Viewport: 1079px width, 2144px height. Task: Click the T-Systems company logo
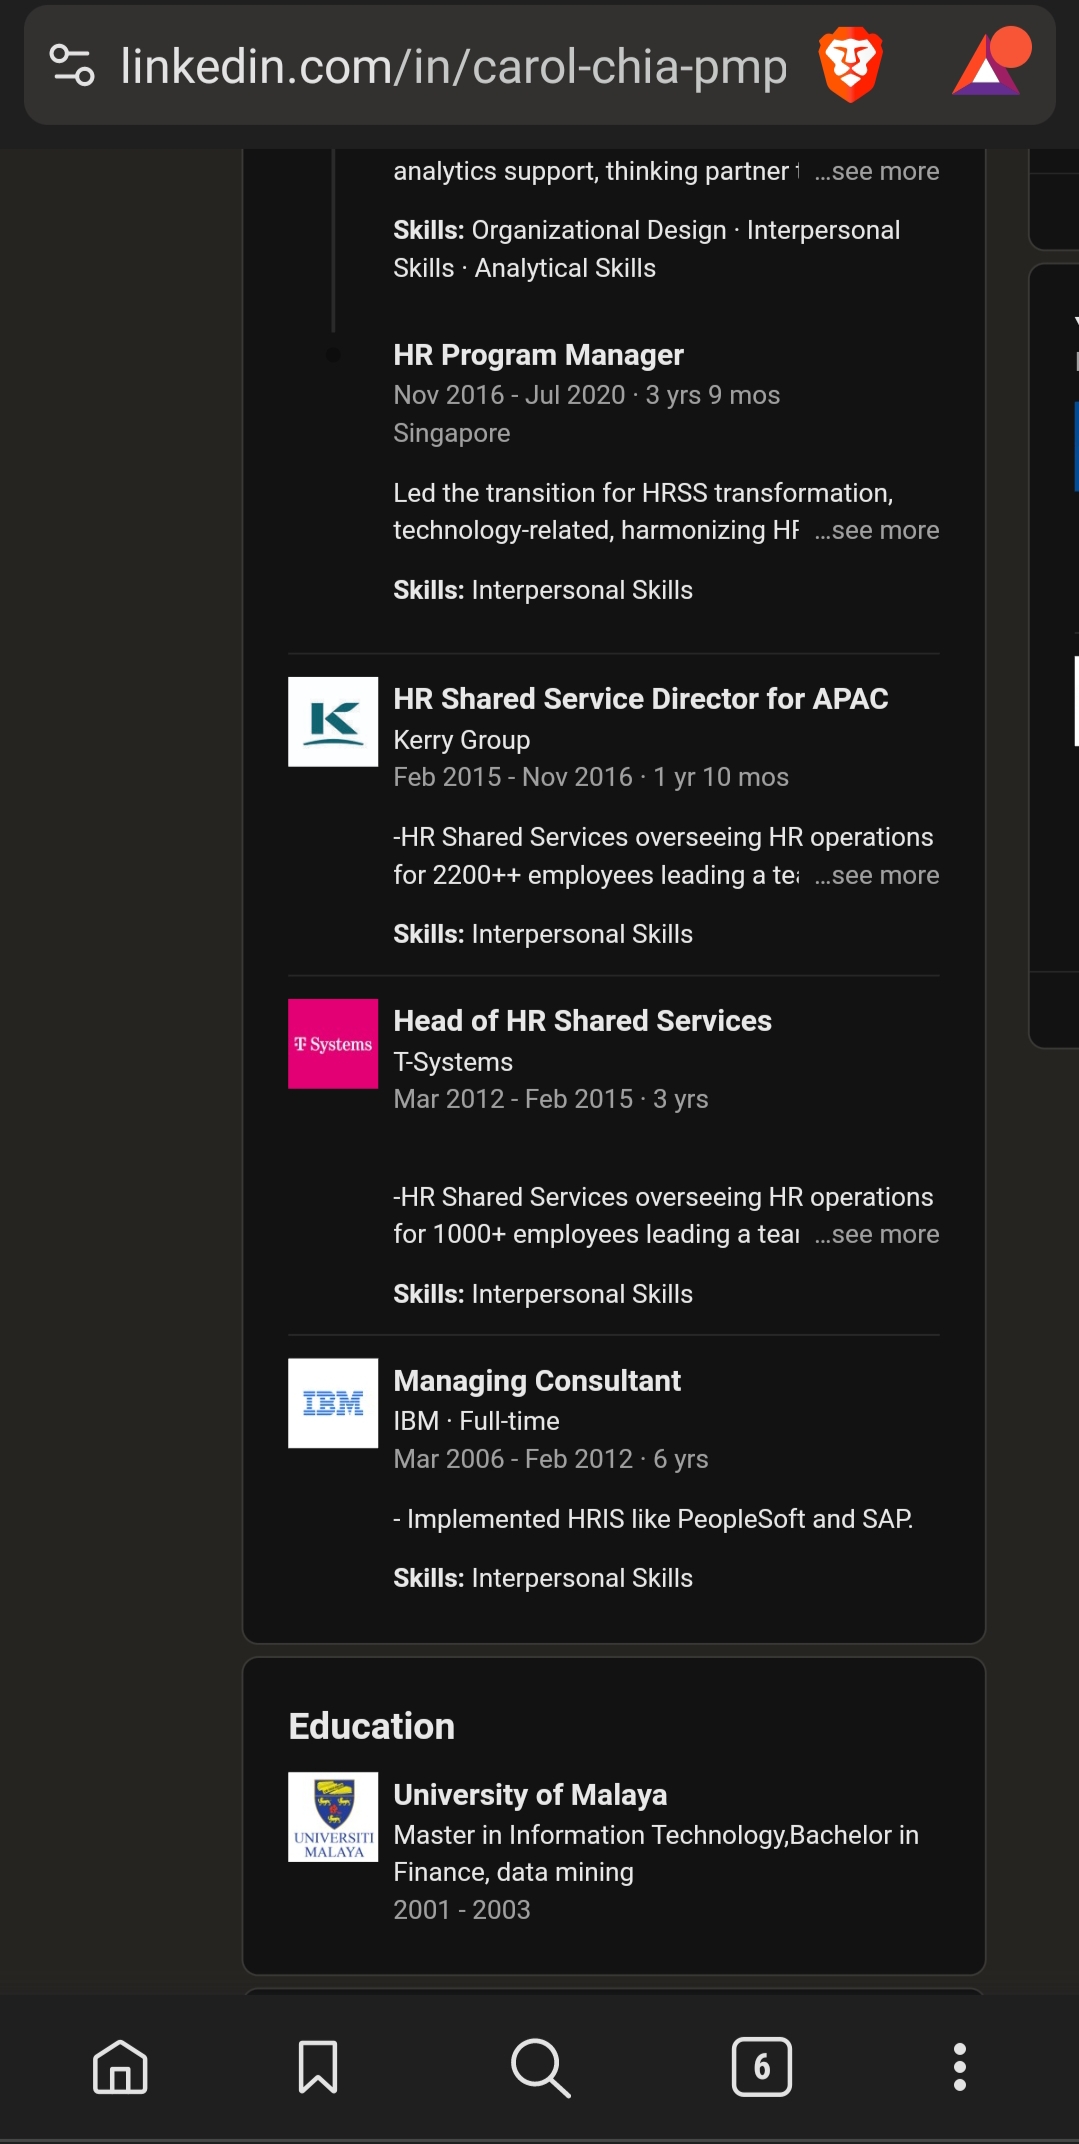tap(333, 1044)
